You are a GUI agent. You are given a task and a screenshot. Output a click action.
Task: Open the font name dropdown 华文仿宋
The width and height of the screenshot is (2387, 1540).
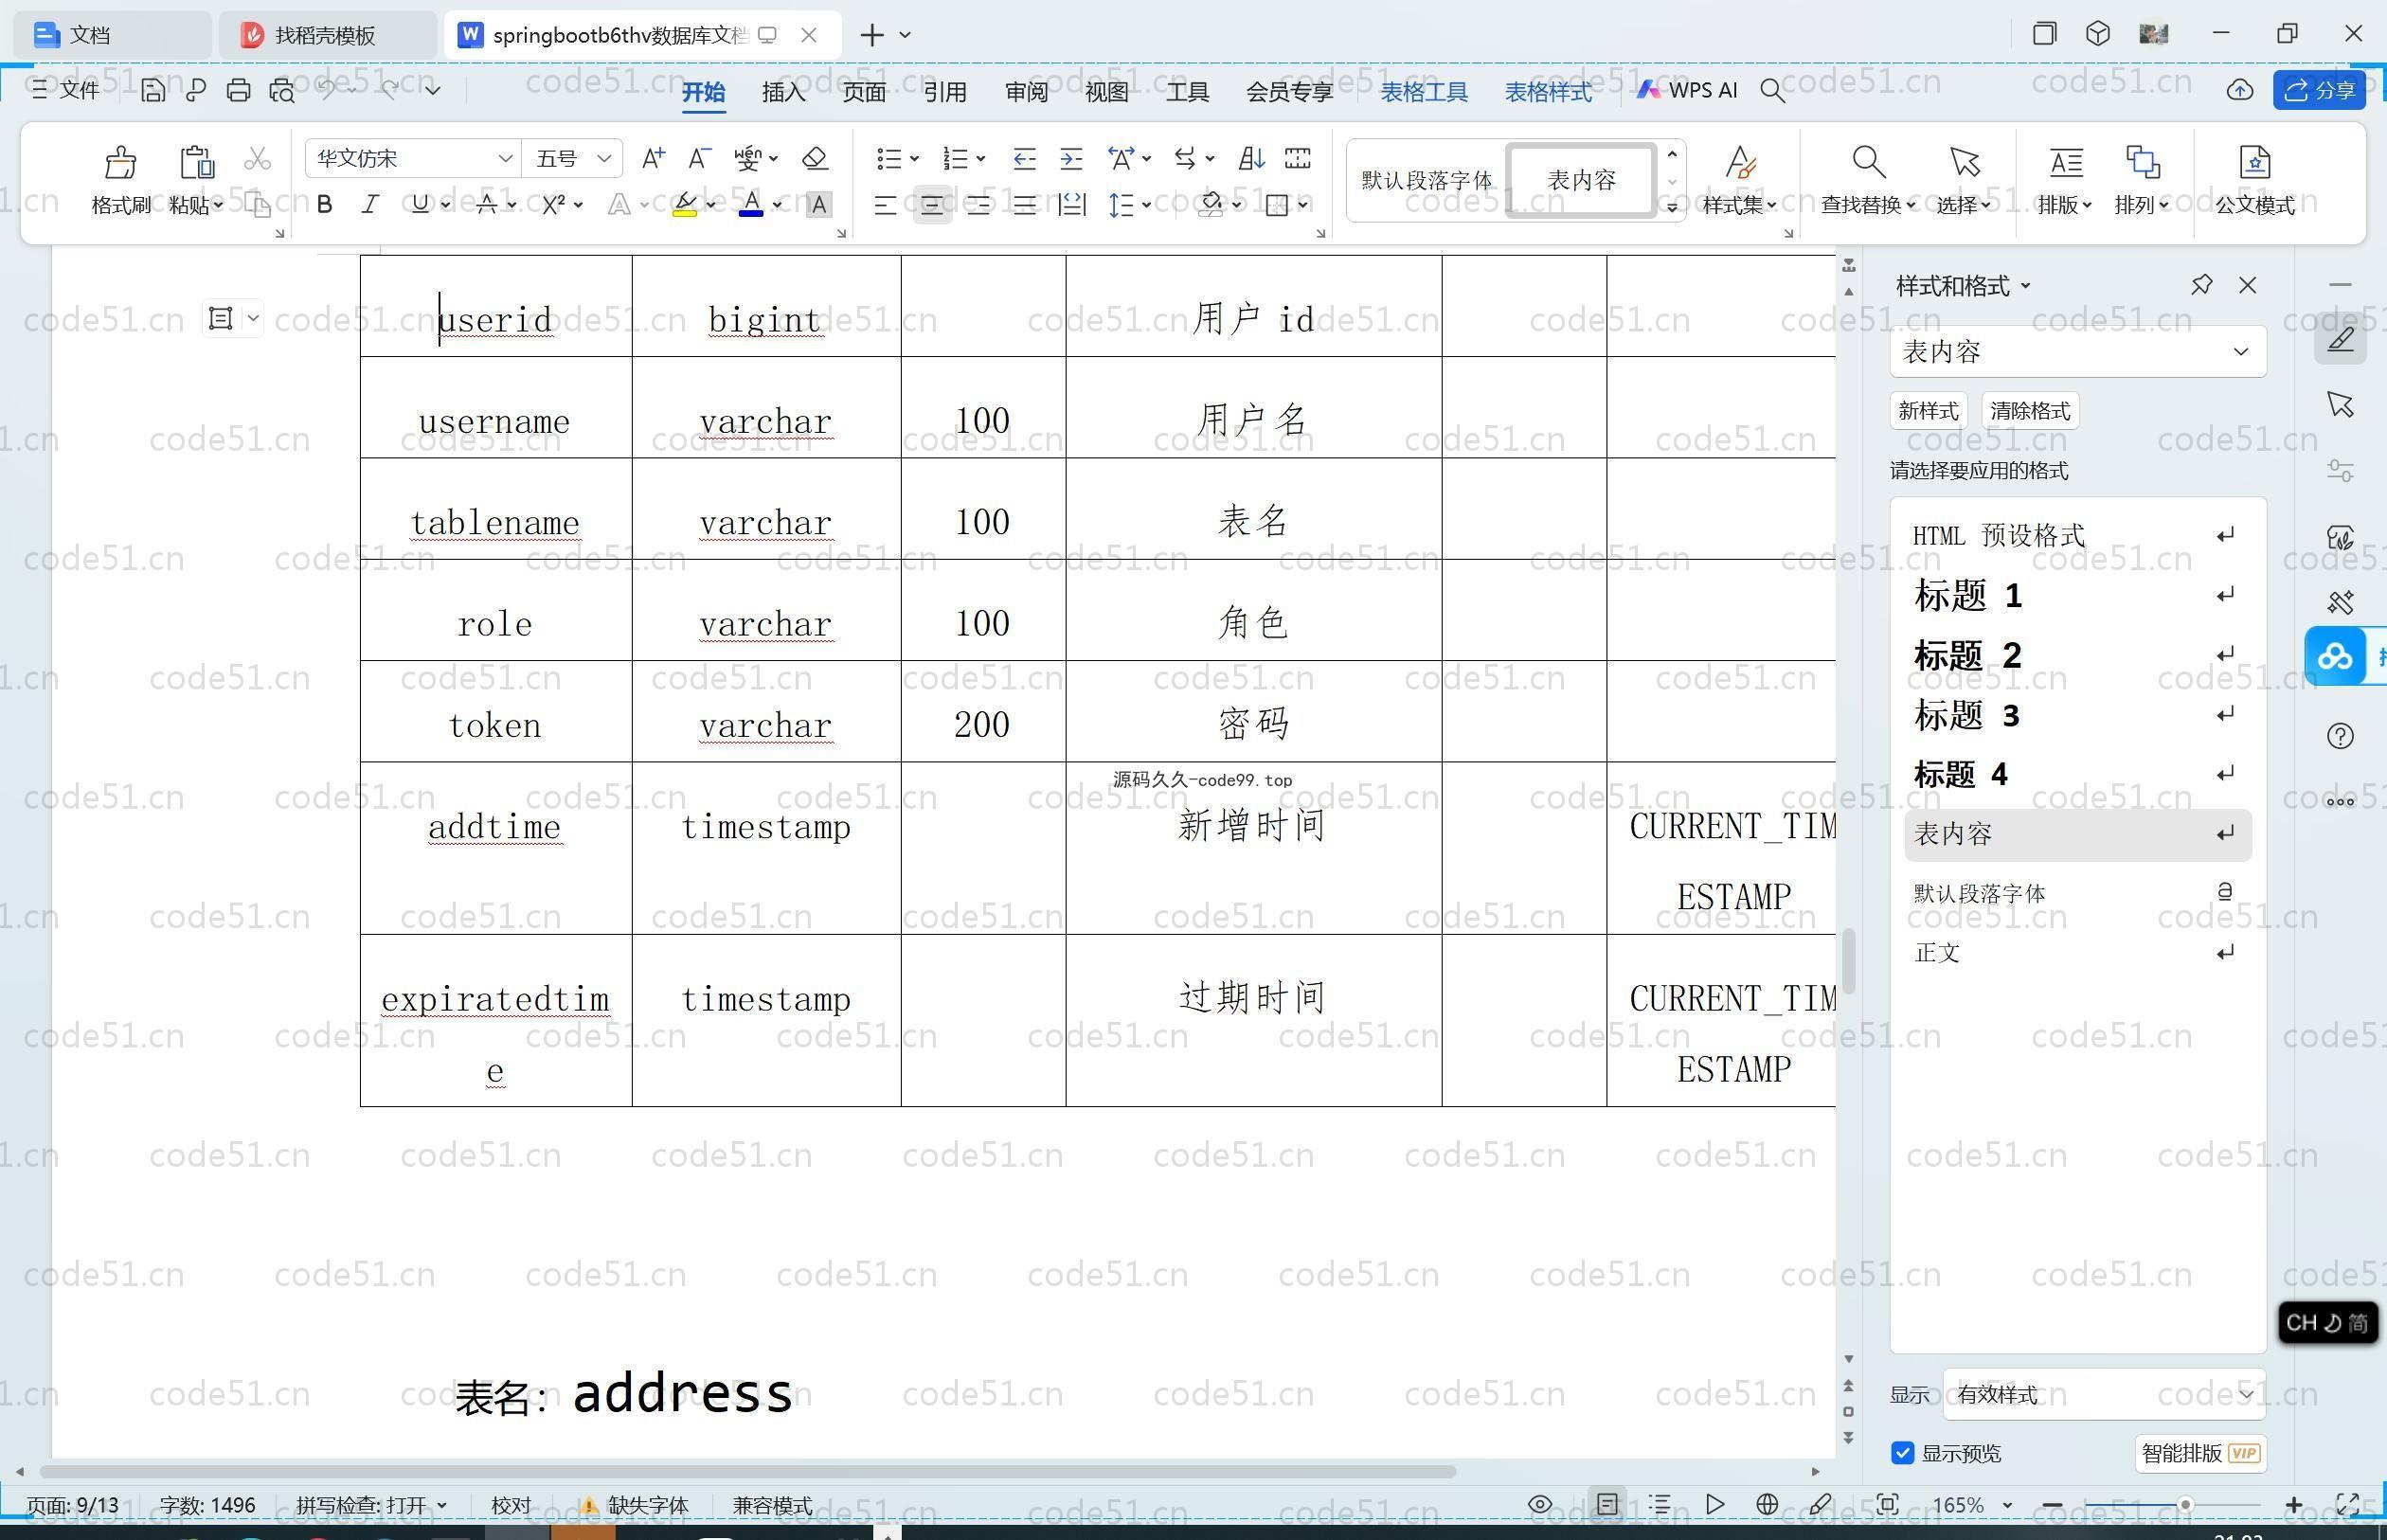click(505, 158)
